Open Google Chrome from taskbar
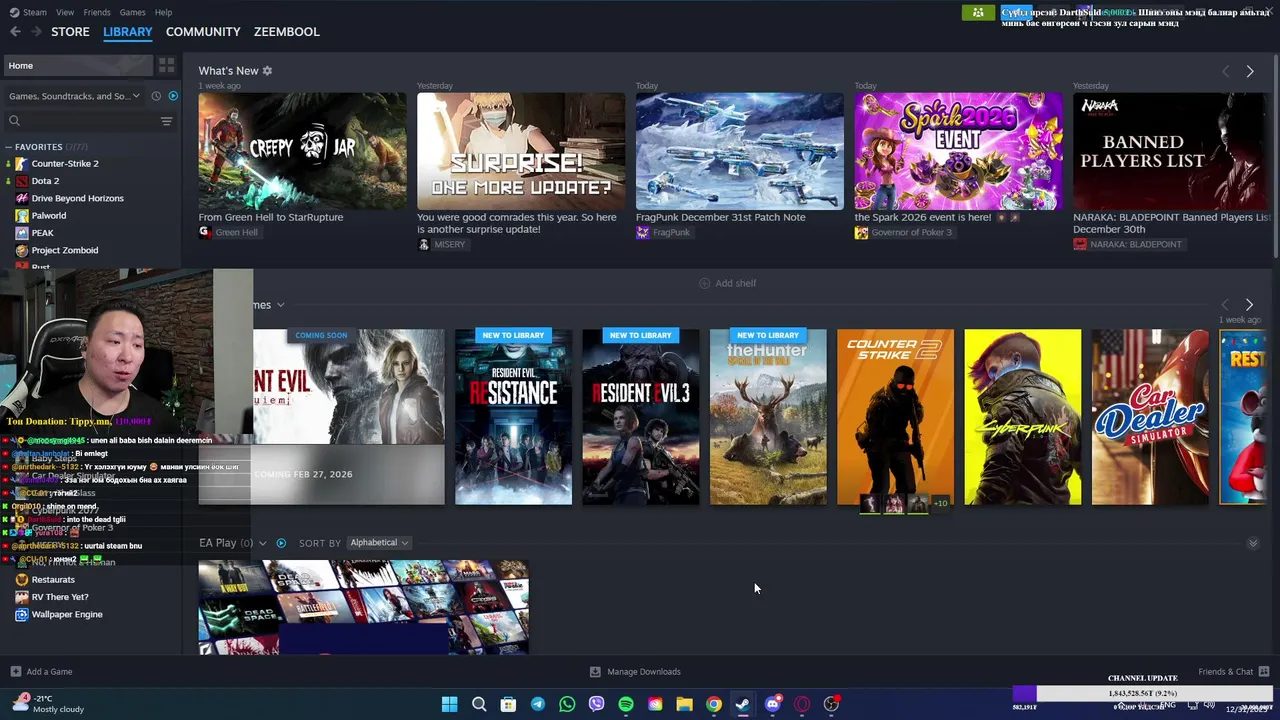The width and height of the screenshot is (1280, 720). tap(714, 704)
